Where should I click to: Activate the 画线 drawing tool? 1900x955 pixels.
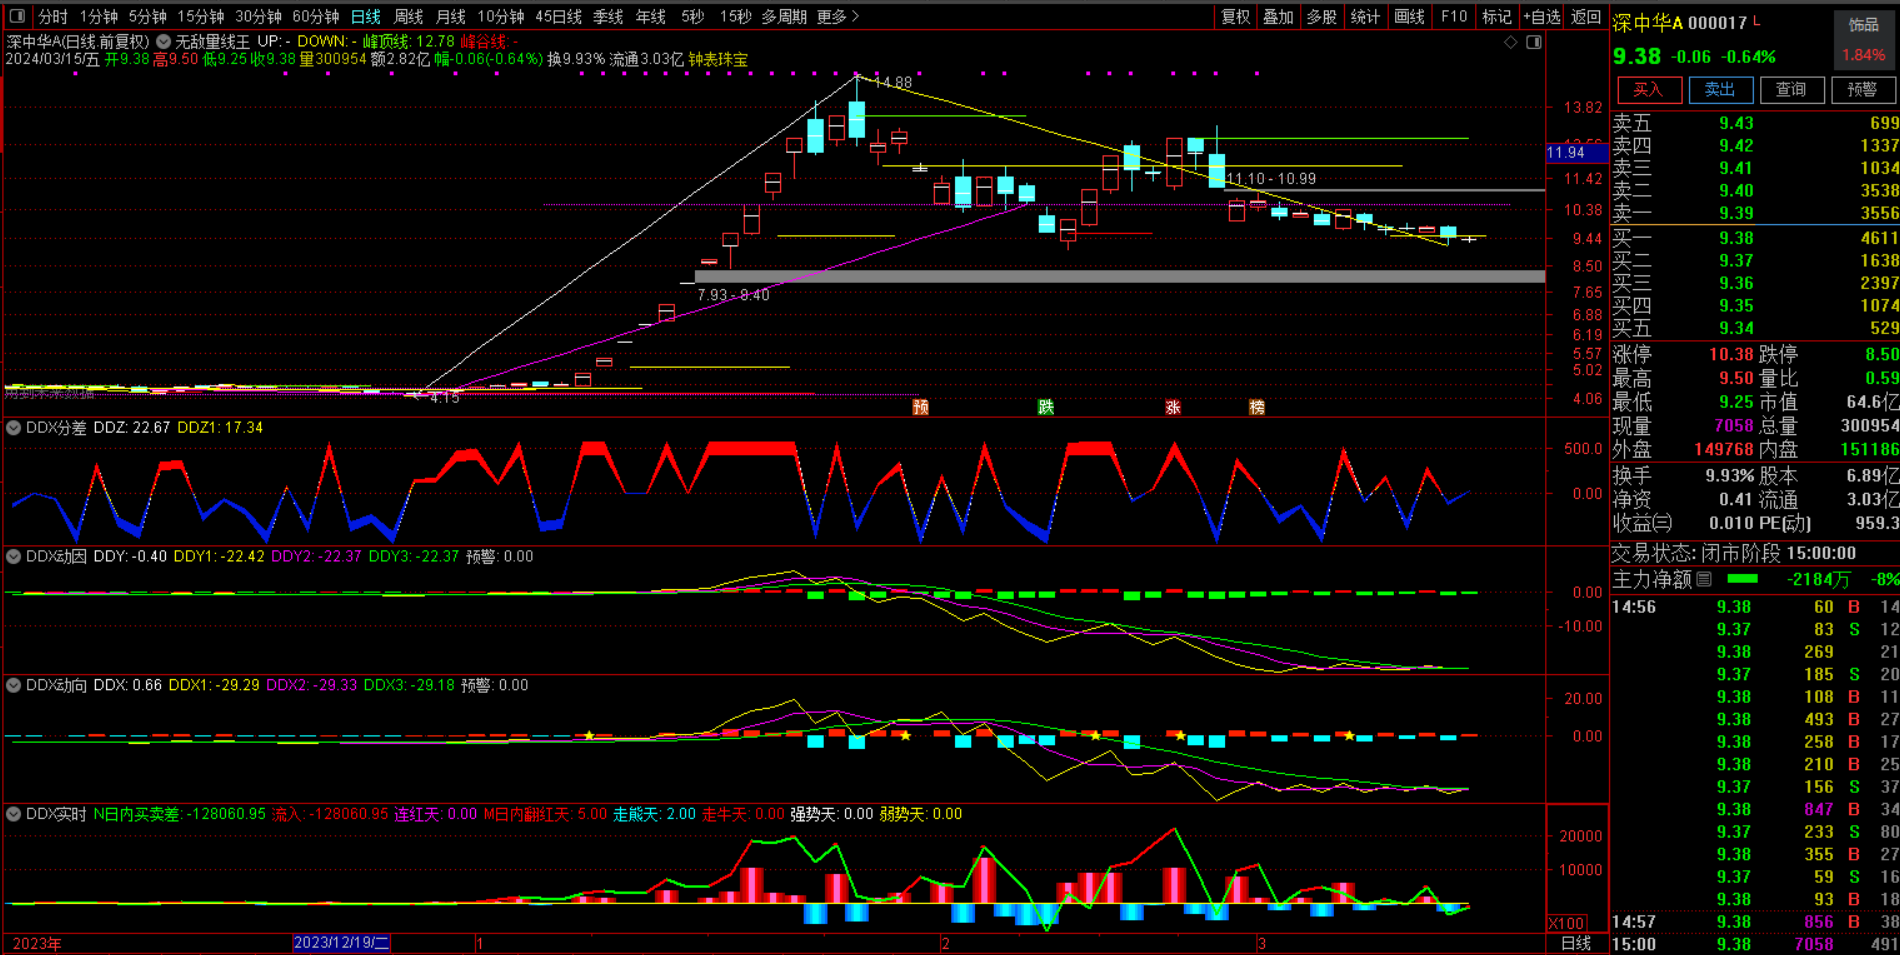tap(1409, 16)
